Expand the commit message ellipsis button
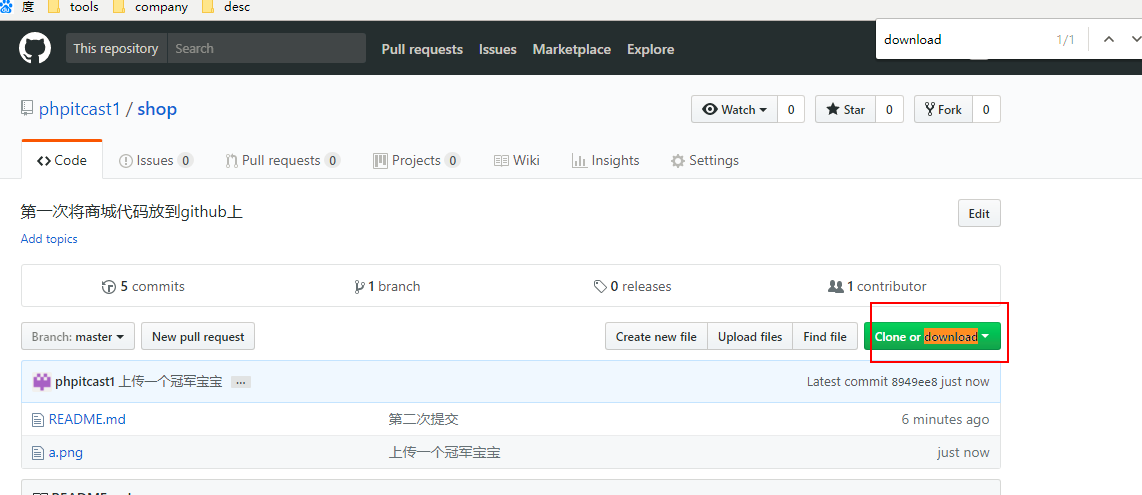This screenshot has height=495, width=1142. coord(241,382)
